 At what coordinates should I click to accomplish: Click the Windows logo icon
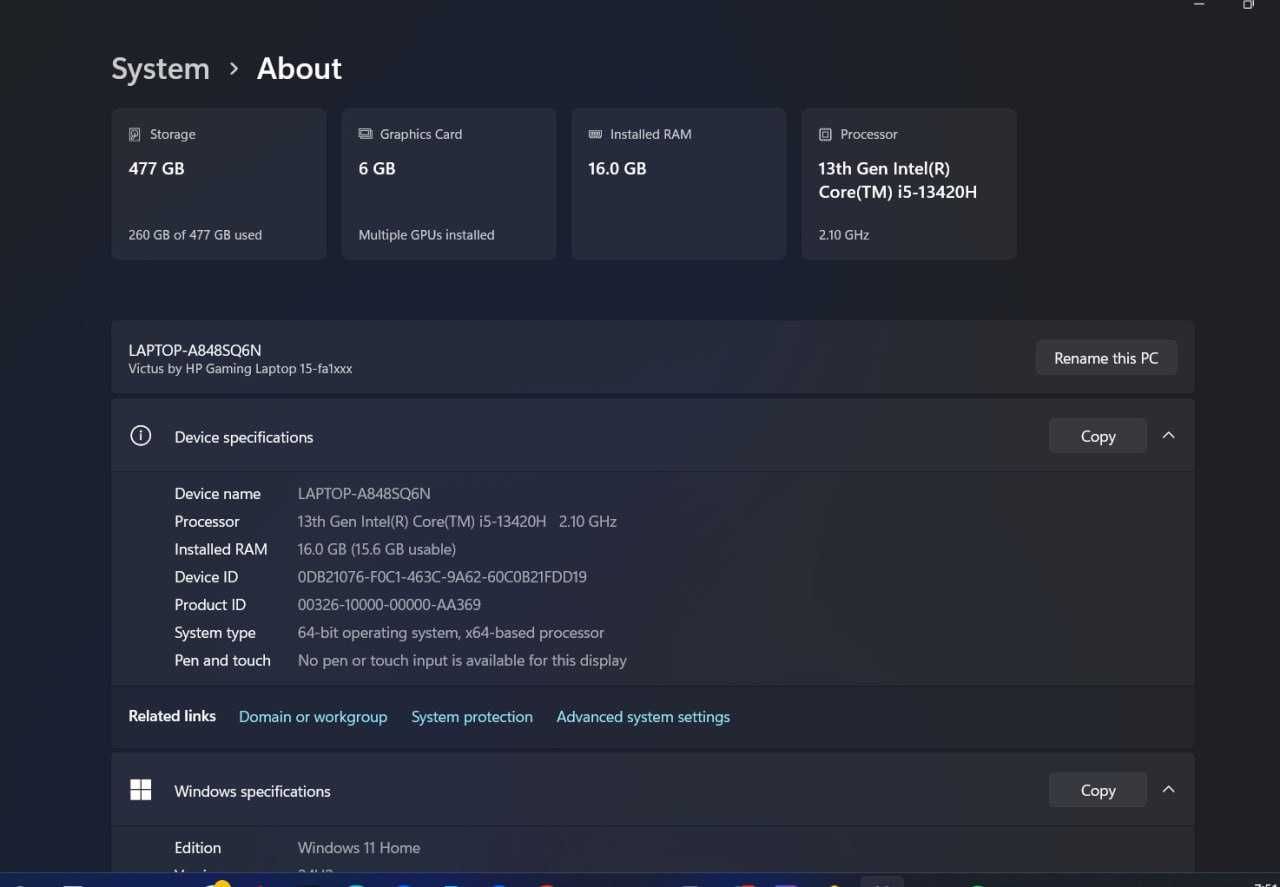[x=141, y=790]
